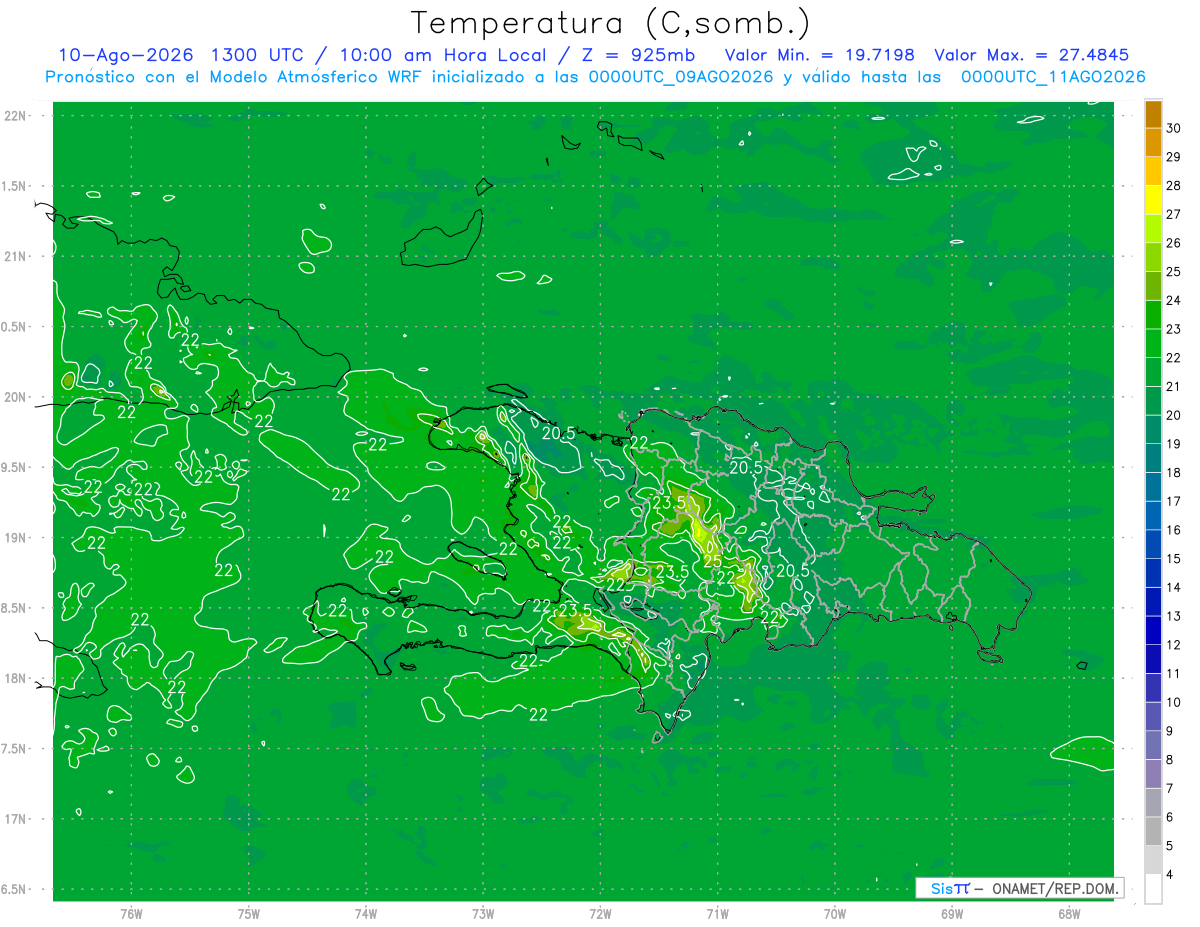
Task: Pick the light green swatch between 25 and 26
Action: pyautogui.click(x=1153, y=258)
